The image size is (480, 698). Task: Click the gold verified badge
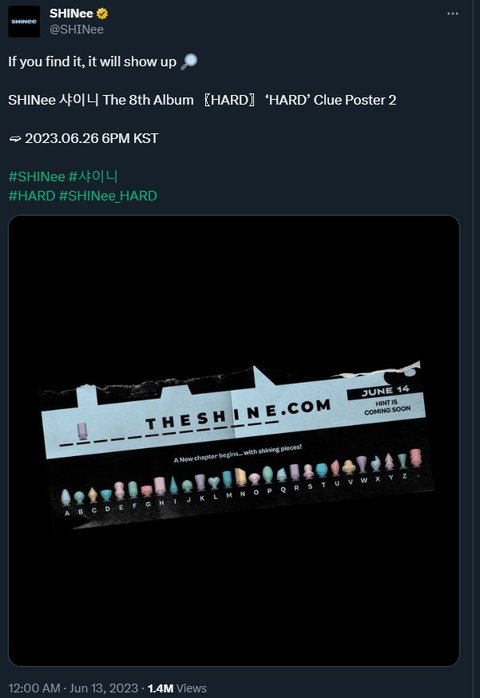102,14
